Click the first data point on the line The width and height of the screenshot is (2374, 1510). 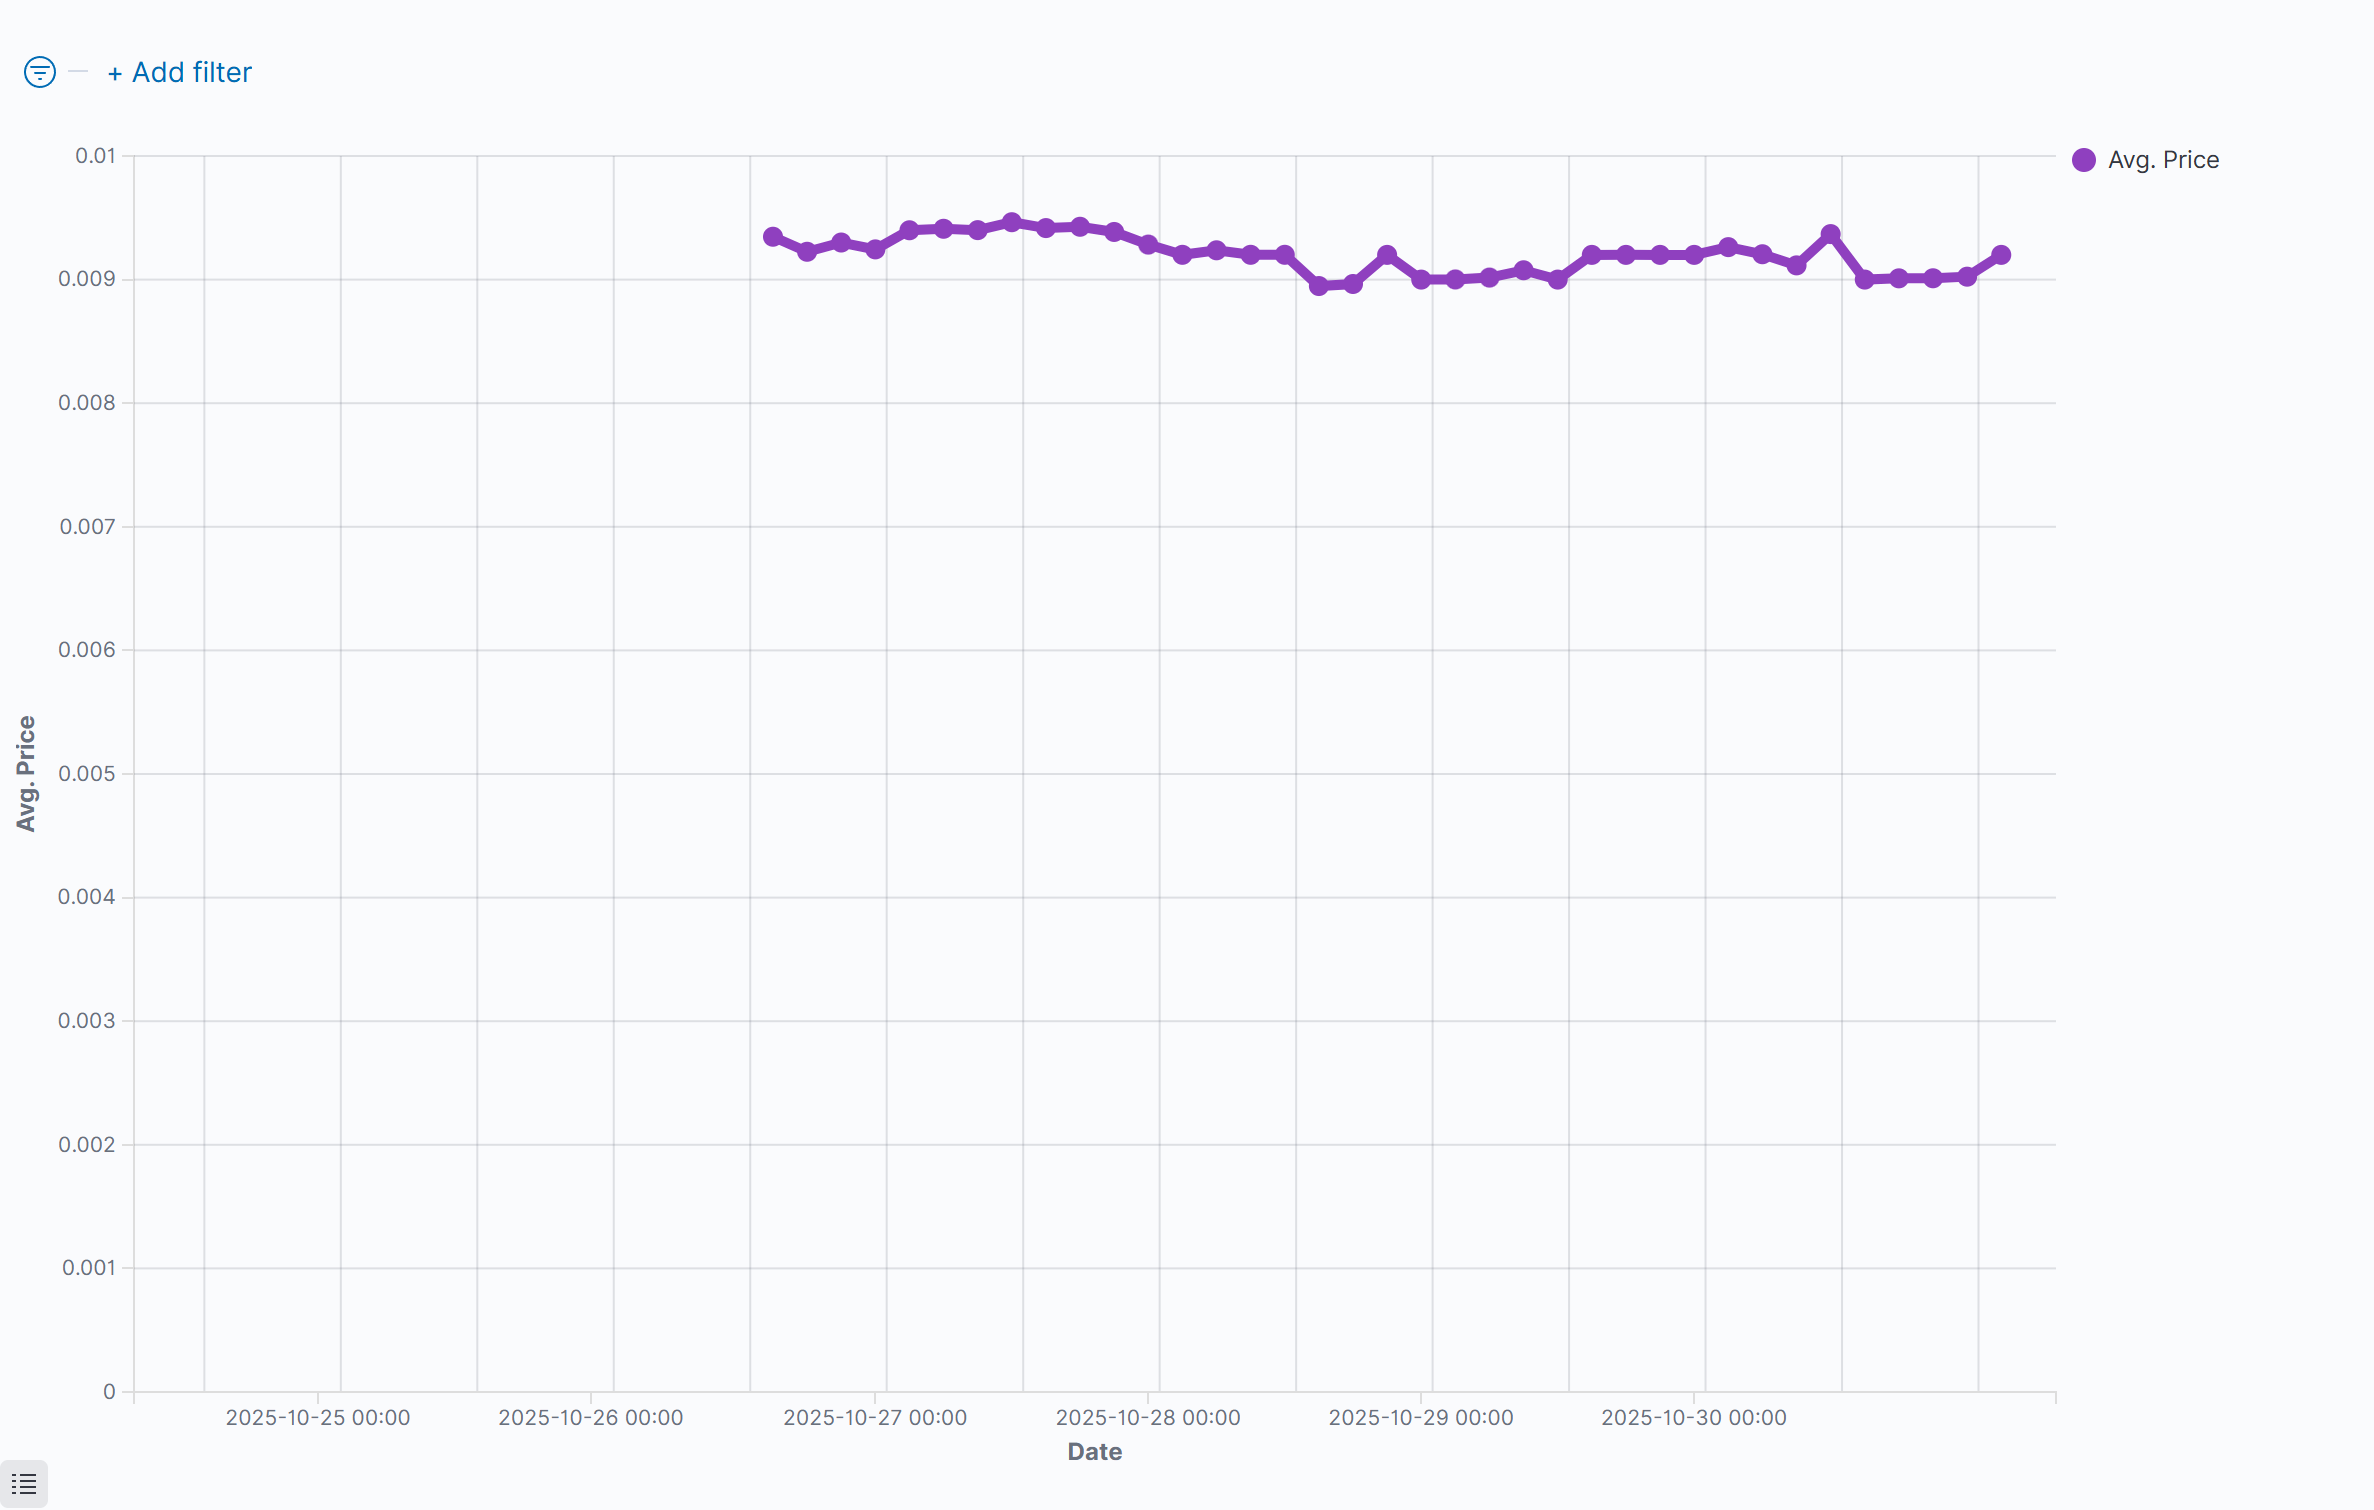[x=773, y=237]
